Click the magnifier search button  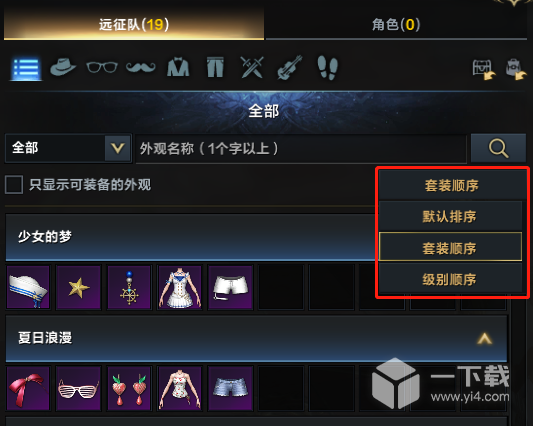point(498,148)
